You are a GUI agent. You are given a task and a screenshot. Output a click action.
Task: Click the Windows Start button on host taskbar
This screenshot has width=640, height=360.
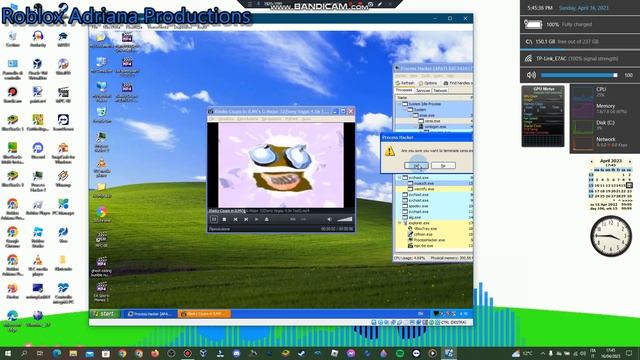click(x=7, y=353)
